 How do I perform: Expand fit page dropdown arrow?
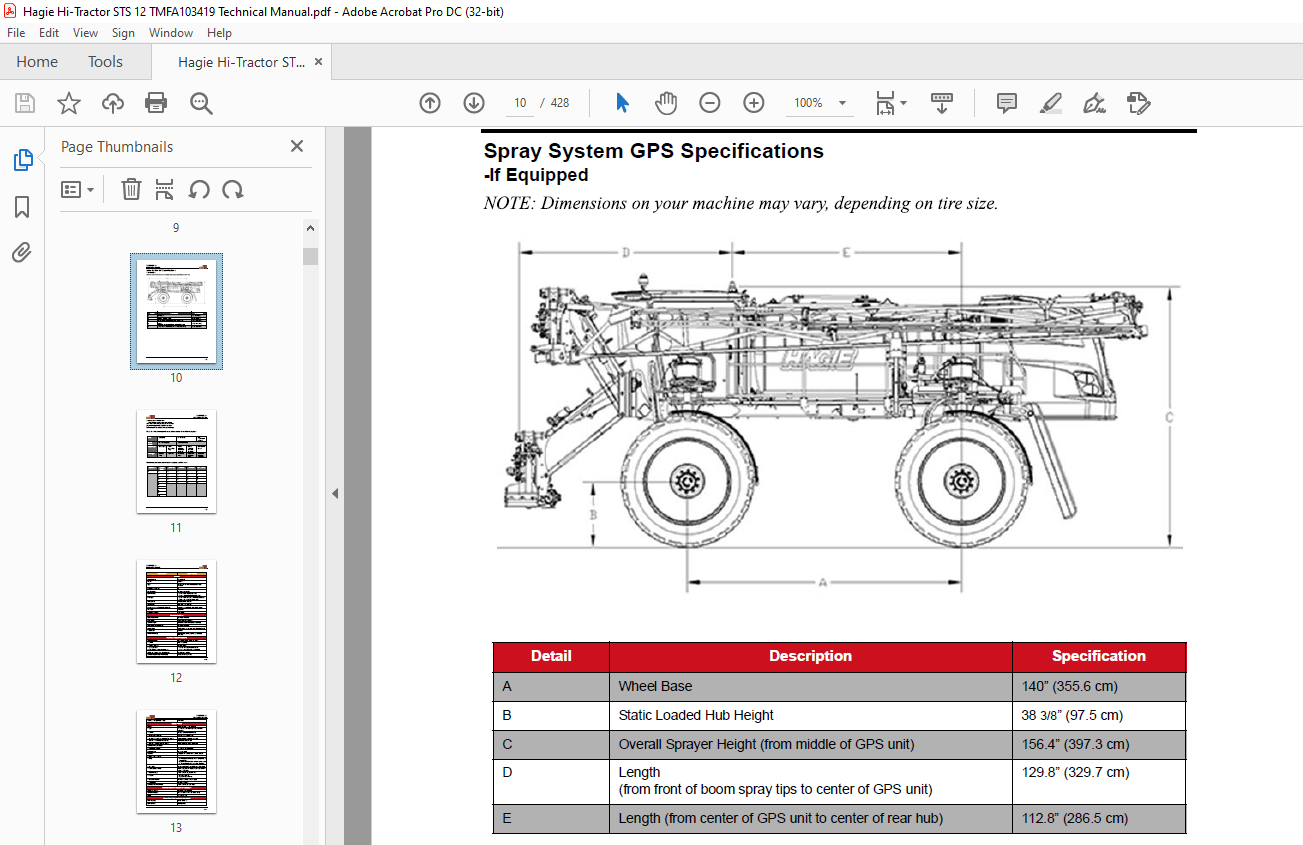[904, 103]
